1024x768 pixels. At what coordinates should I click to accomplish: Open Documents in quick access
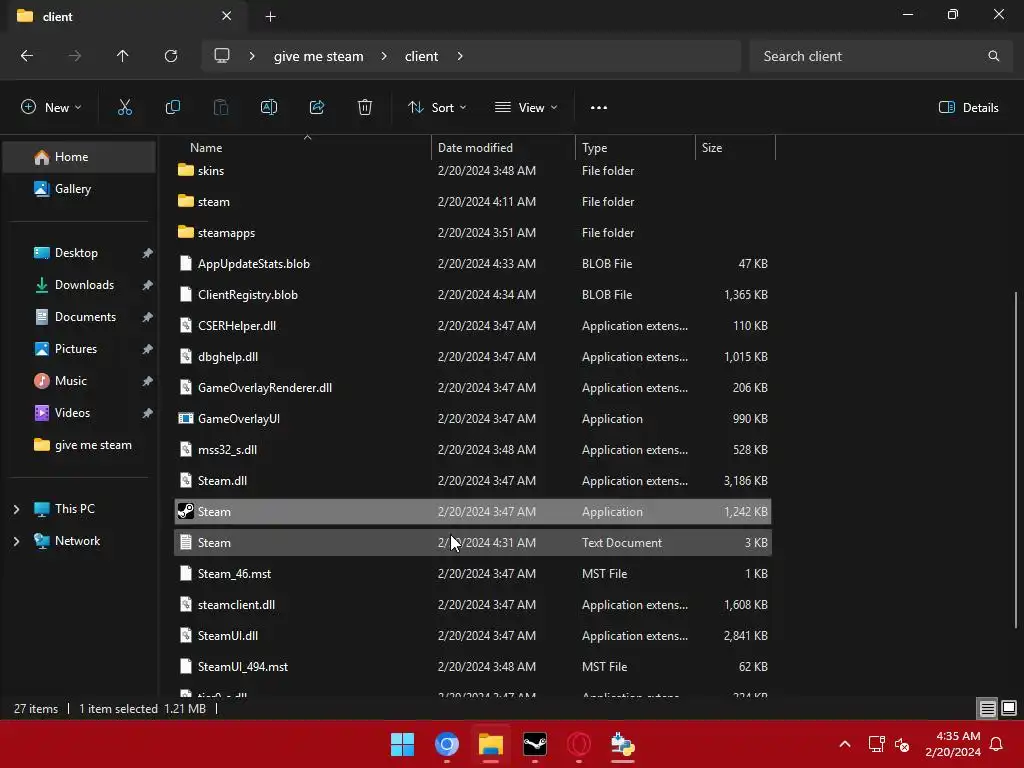click(79, 317)
